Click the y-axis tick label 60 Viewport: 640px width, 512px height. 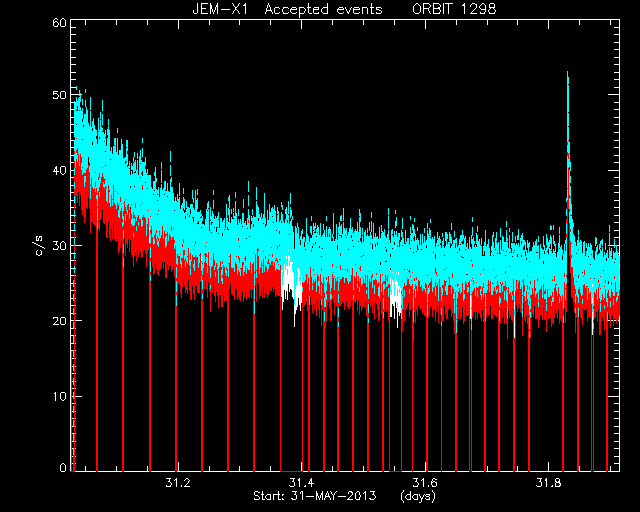tap(59, 23)
